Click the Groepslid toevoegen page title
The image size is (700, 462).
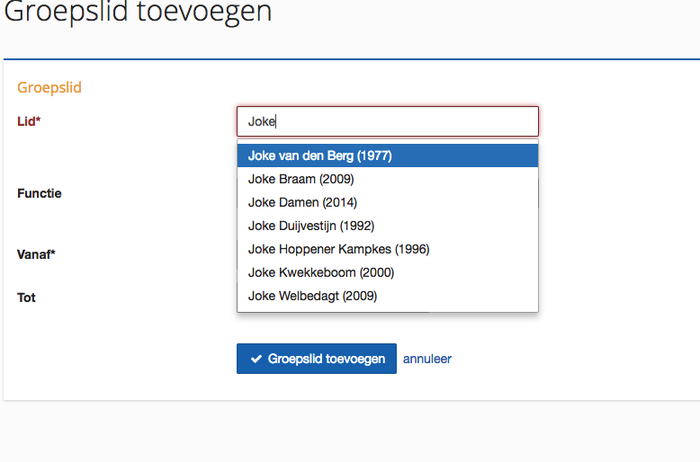tap(138, 14)
